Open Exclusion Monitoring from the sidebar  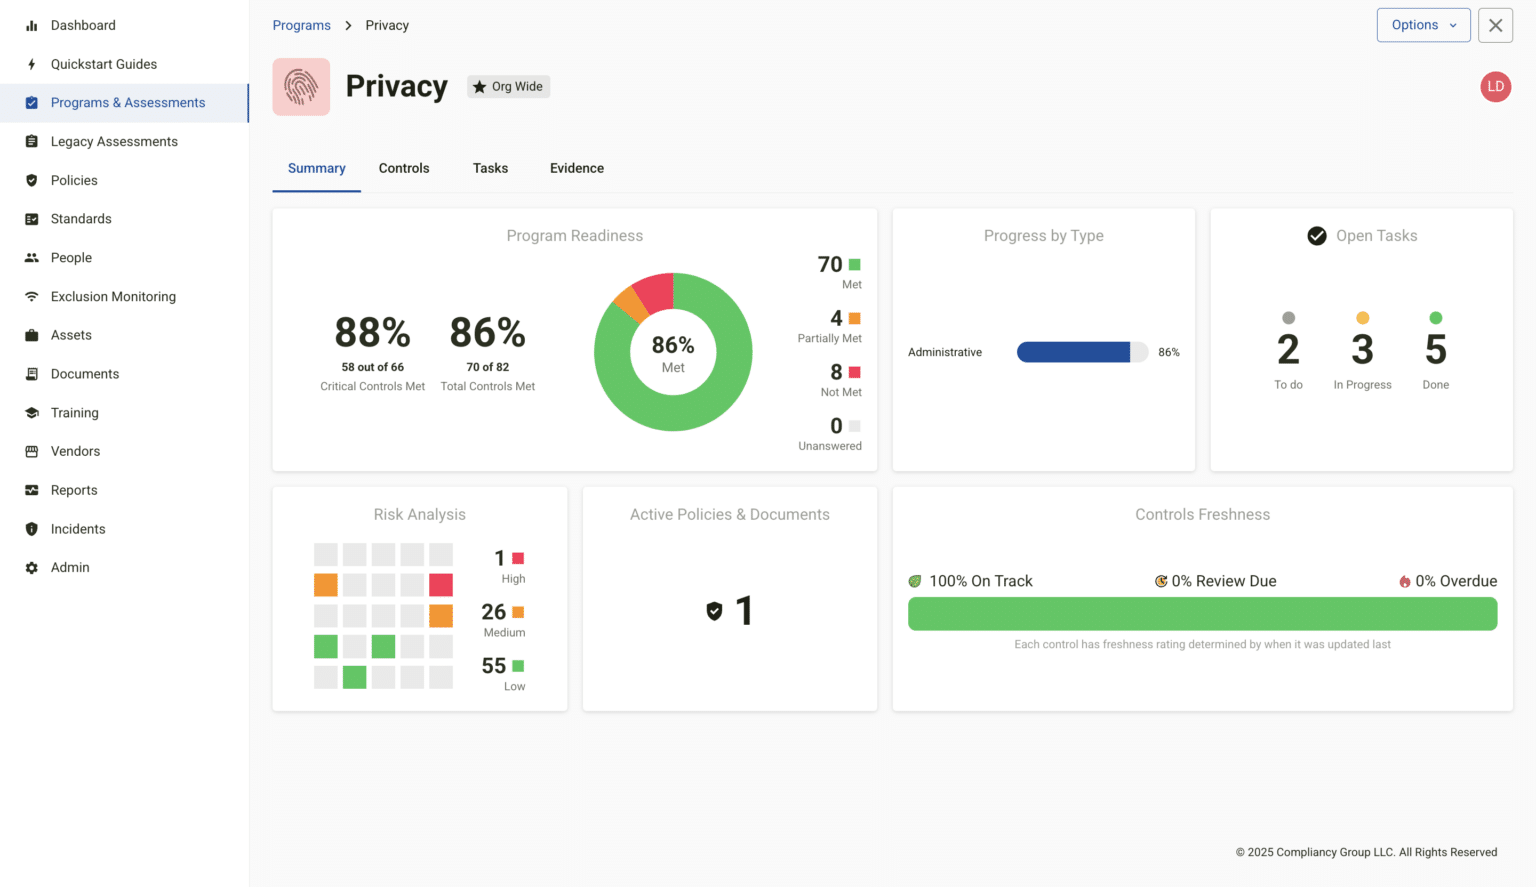[x=30, y=296]
